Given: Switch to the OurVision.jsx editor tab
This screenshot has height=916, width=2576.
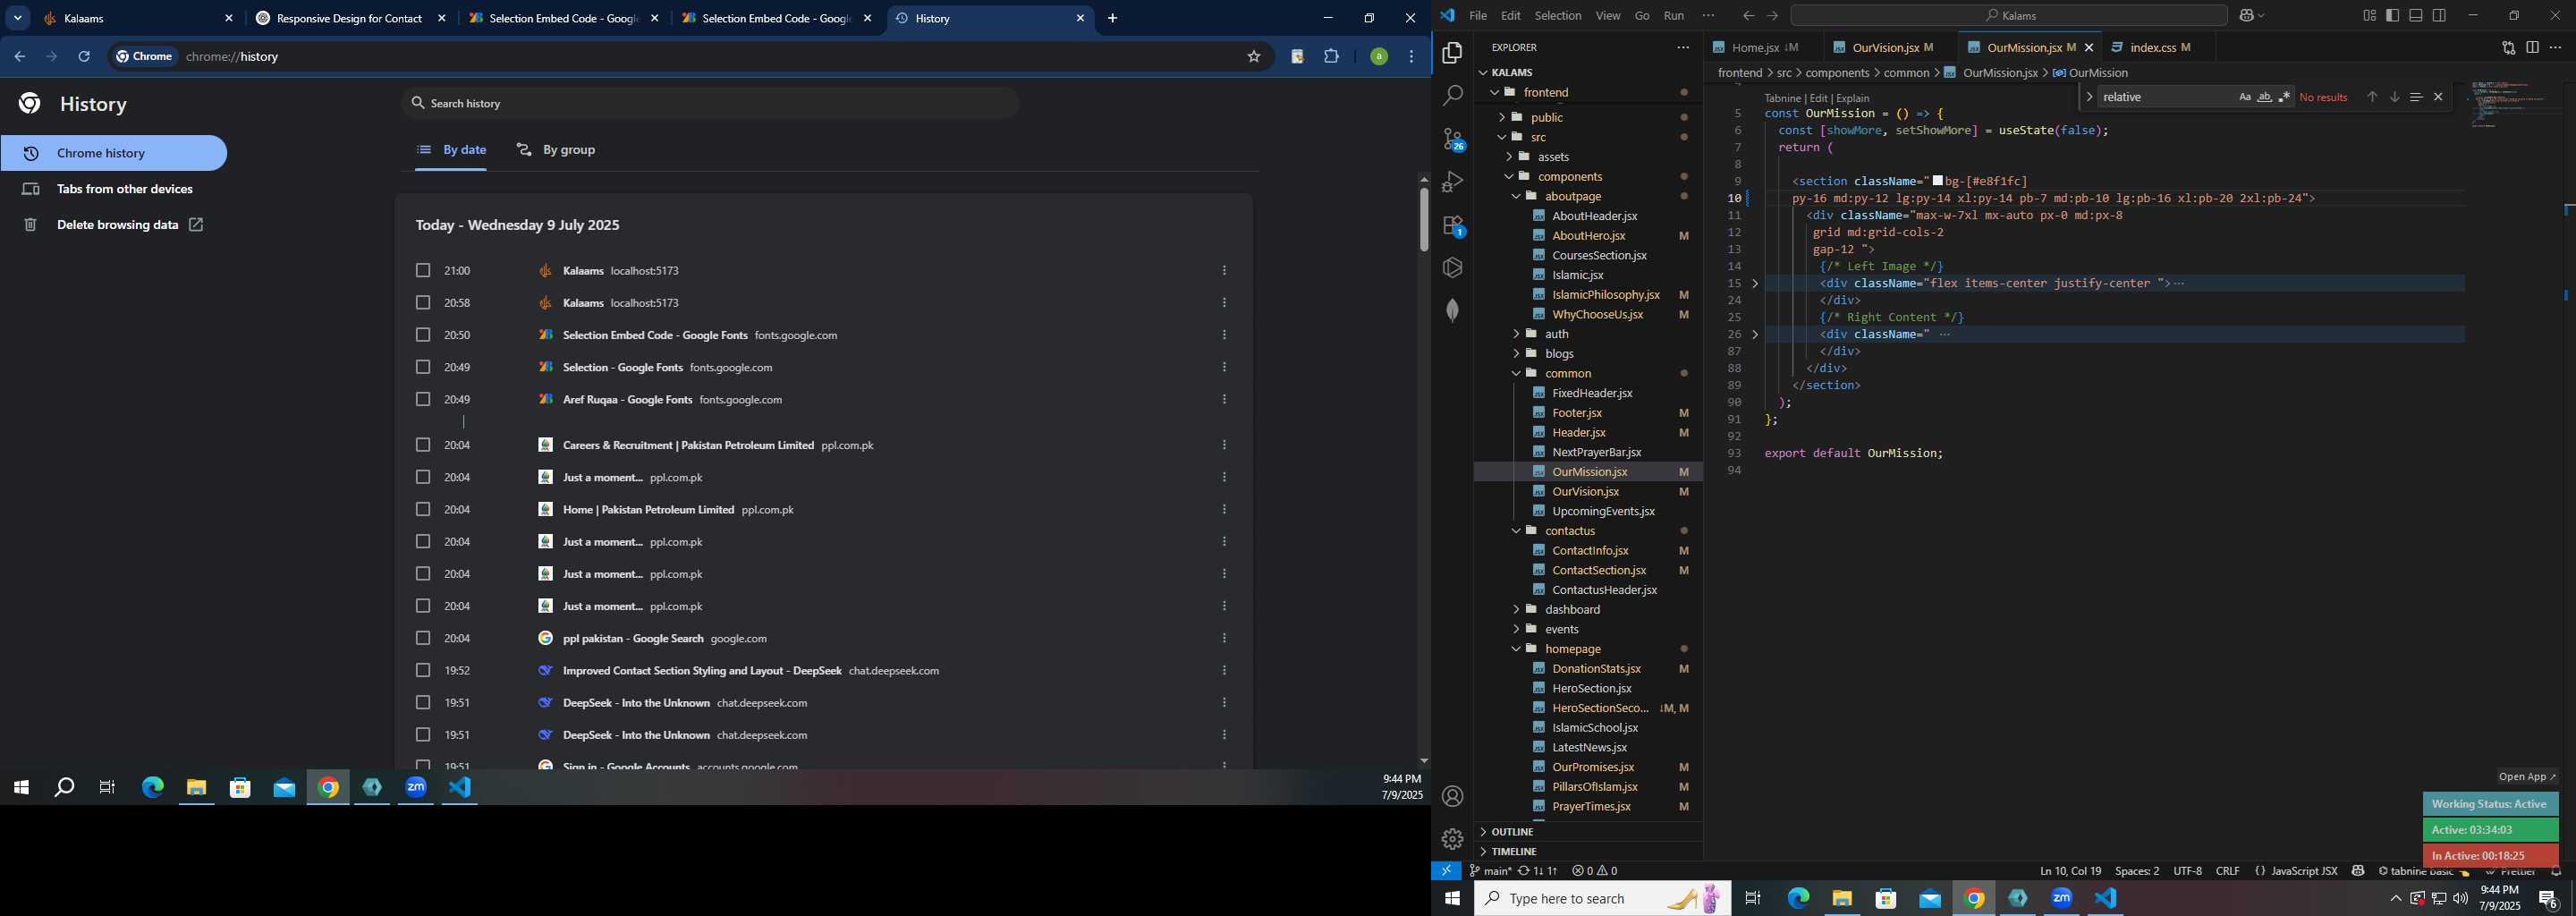Looking at the screenshot, I should point(1884,47).
